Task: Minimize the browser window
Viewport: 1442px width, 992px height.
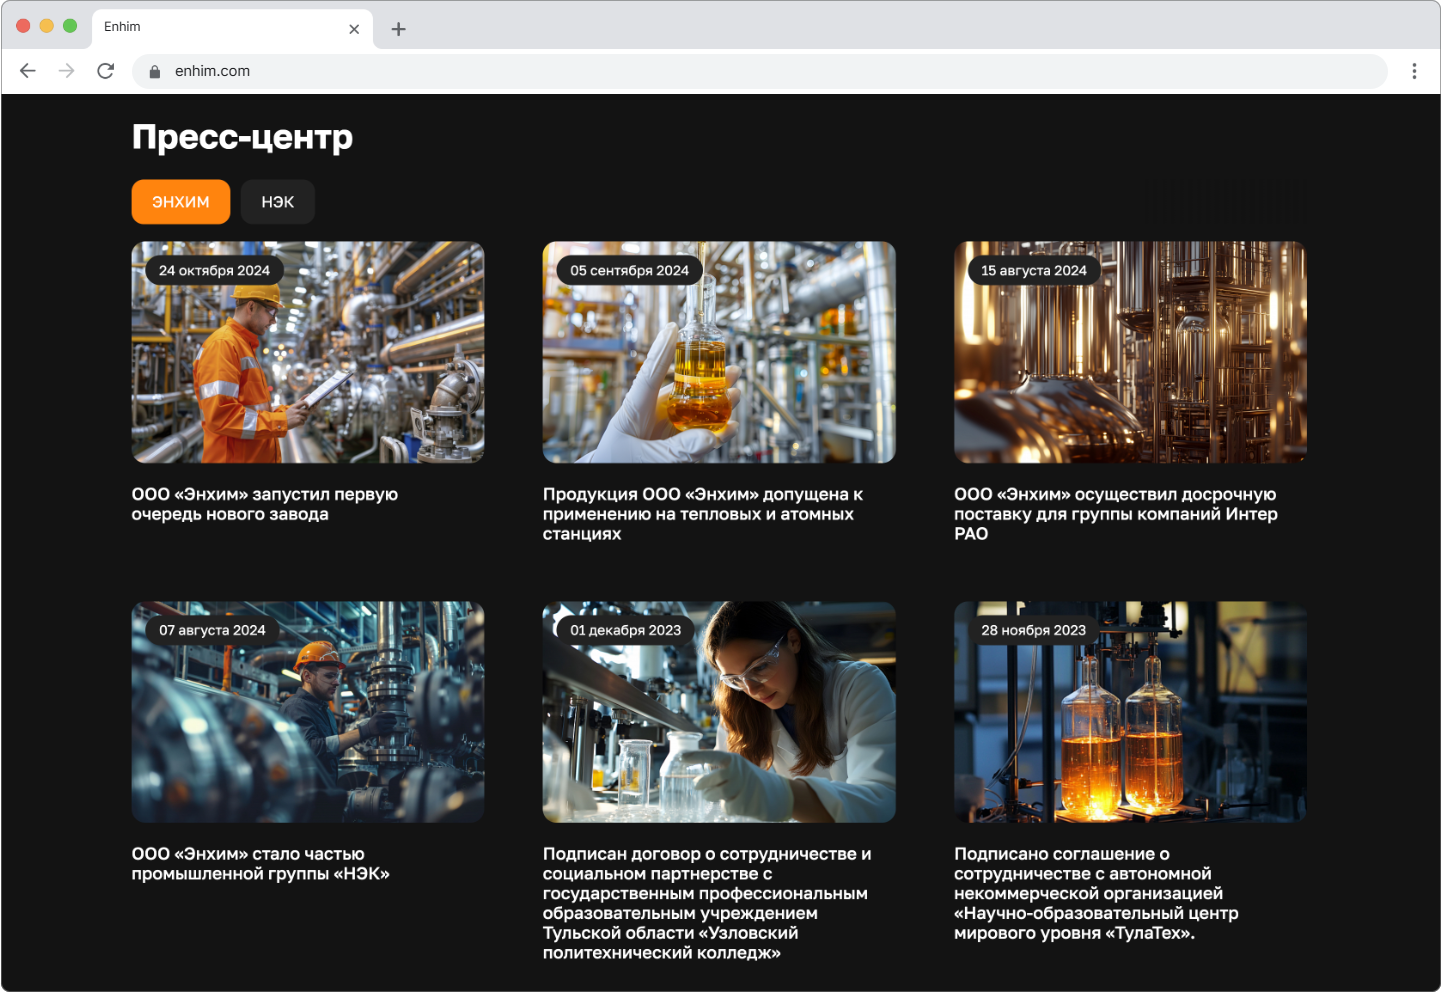Action: click(x=46, y=26)
